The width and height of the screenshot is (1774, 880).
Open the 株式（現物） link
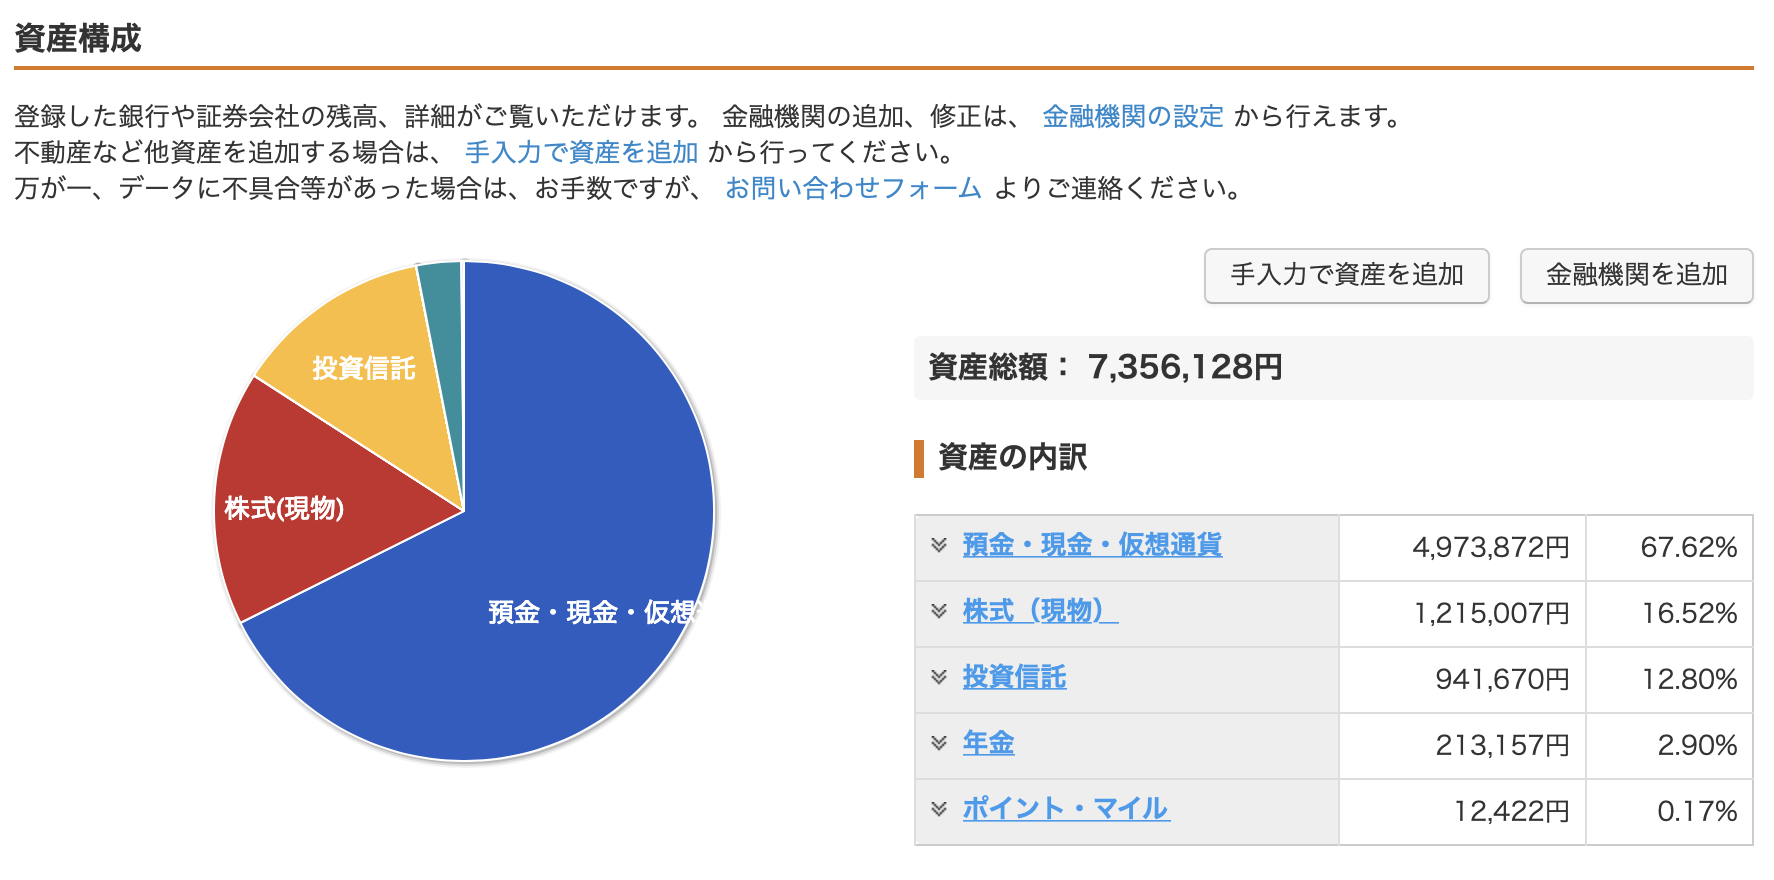tap(1040, 611)
